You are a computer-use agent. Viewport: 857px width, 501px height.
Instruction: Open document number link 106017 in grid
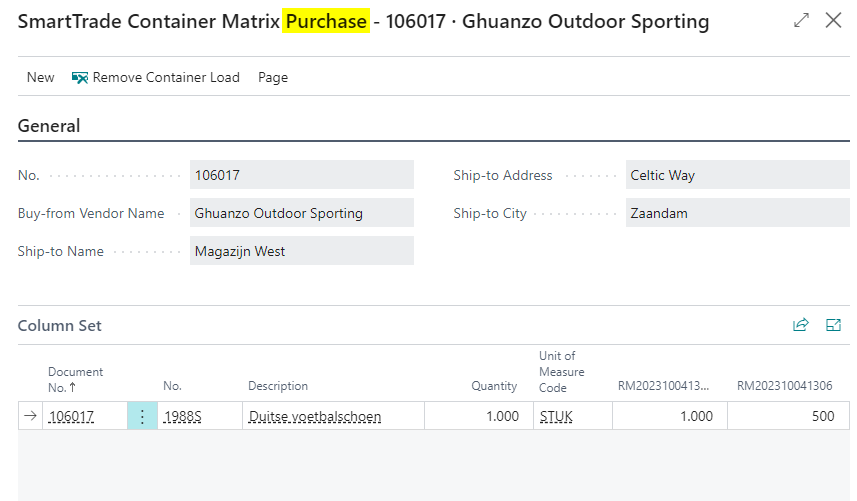pyautogui.click(x=71, y=416)
